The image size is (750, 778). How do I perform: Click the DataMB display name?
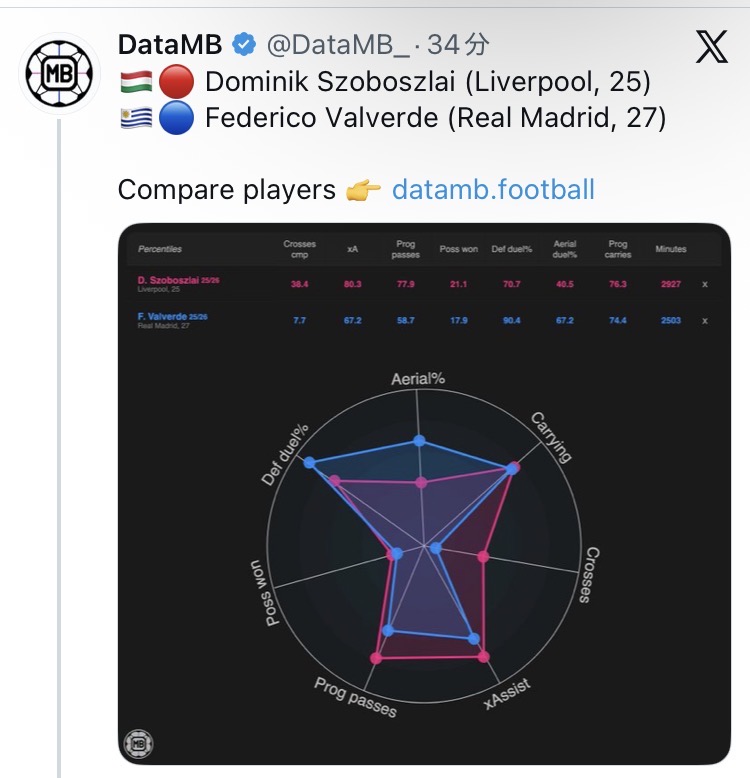169,45
